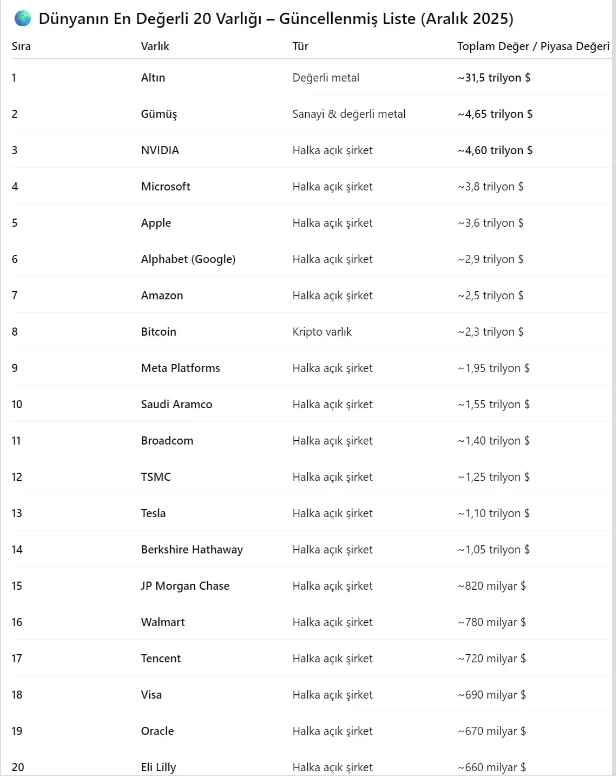
Task: Select the 'Gümüş' asset cell
Action: [158, 114]
